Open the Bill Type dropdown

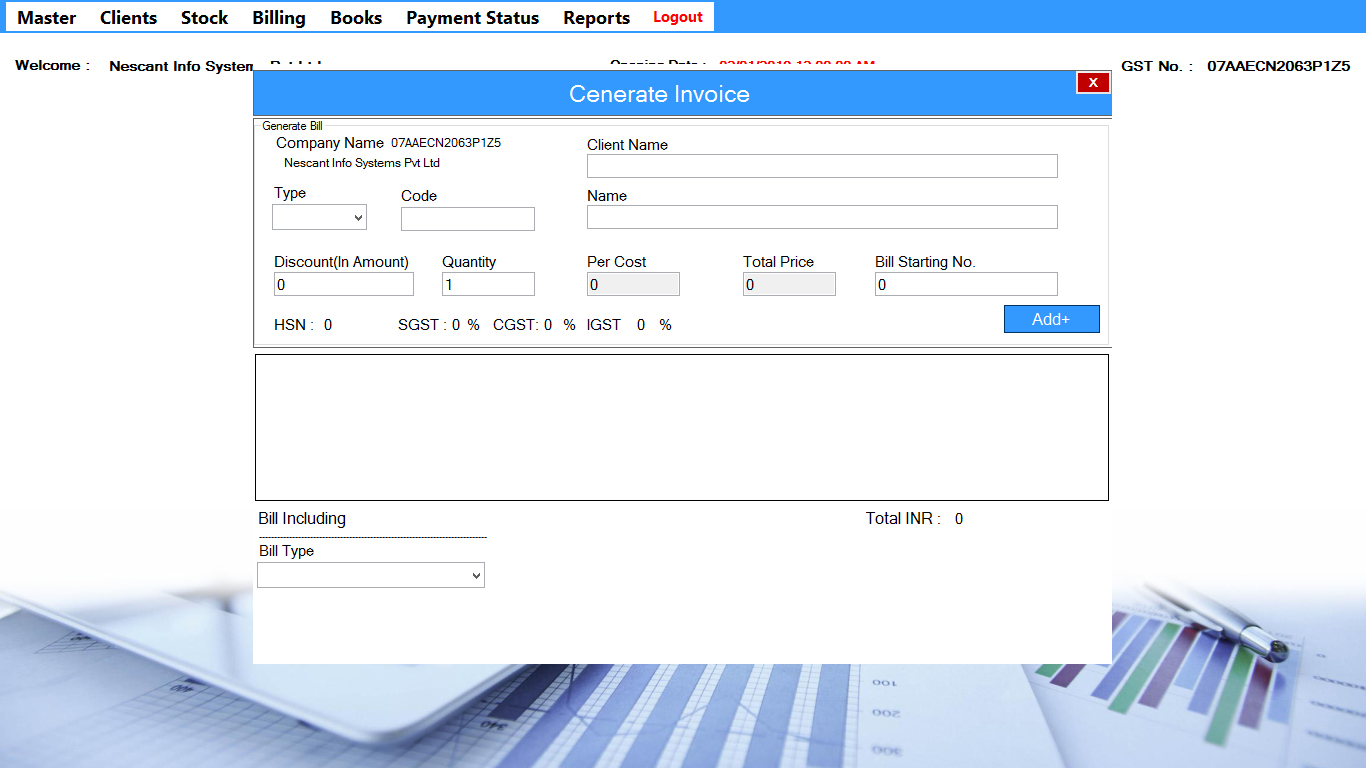click(x=371, y=575)
